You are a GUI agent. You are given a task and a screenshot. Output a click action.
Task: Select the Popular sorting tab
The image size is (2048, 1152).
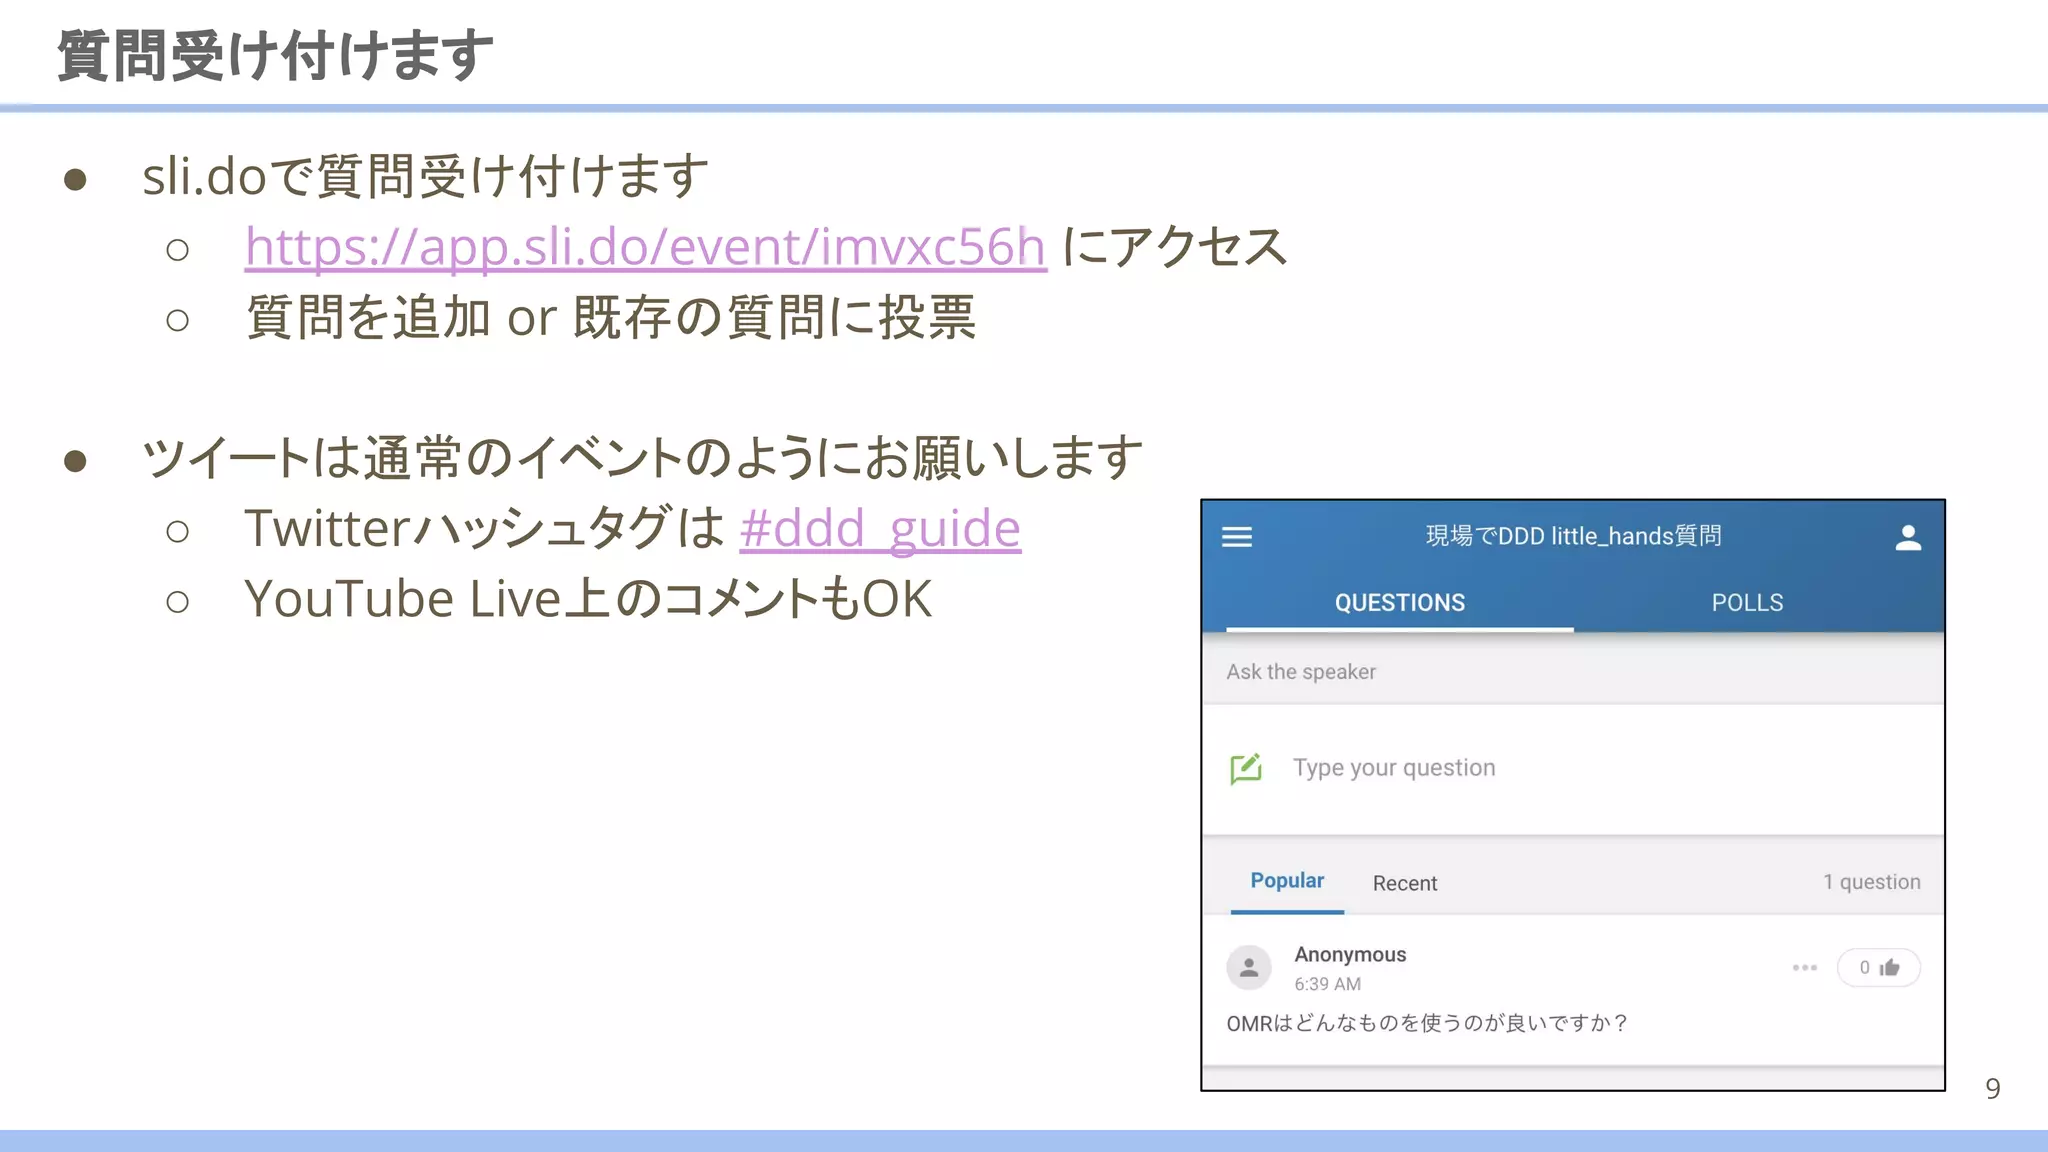tap(1287, 881)
